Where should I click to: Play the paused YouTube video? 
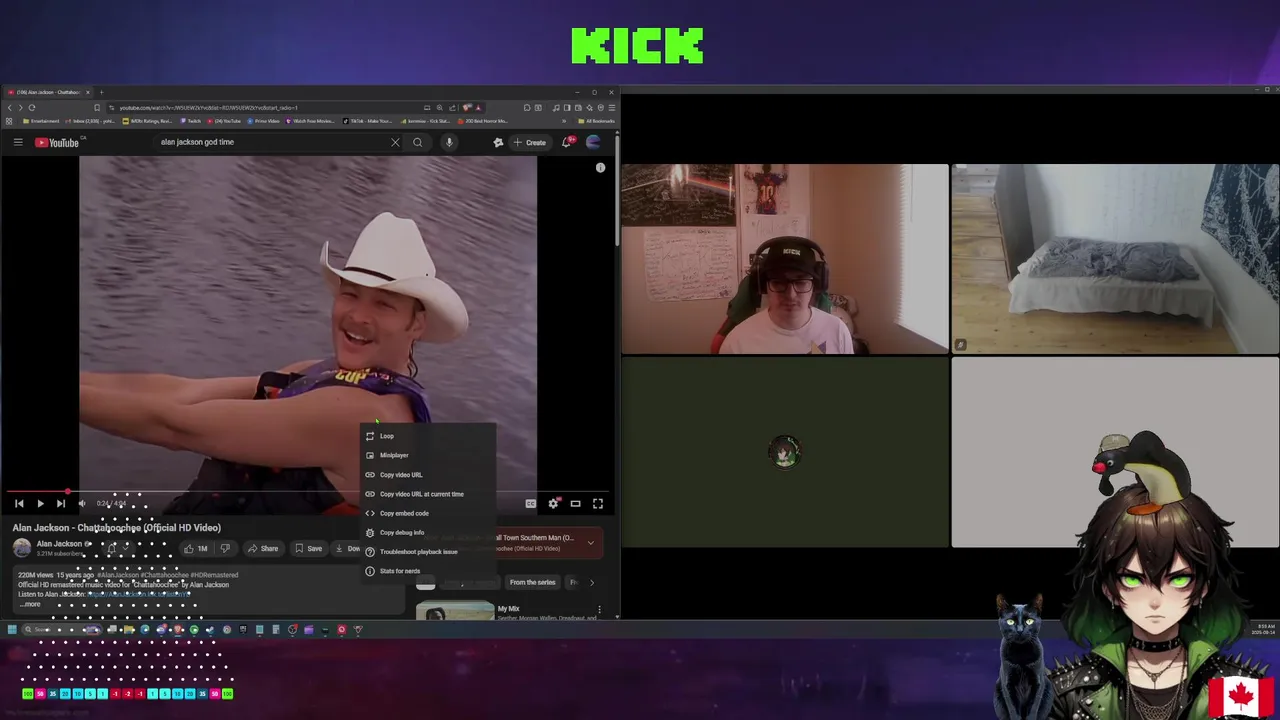[x=40, y=504]
